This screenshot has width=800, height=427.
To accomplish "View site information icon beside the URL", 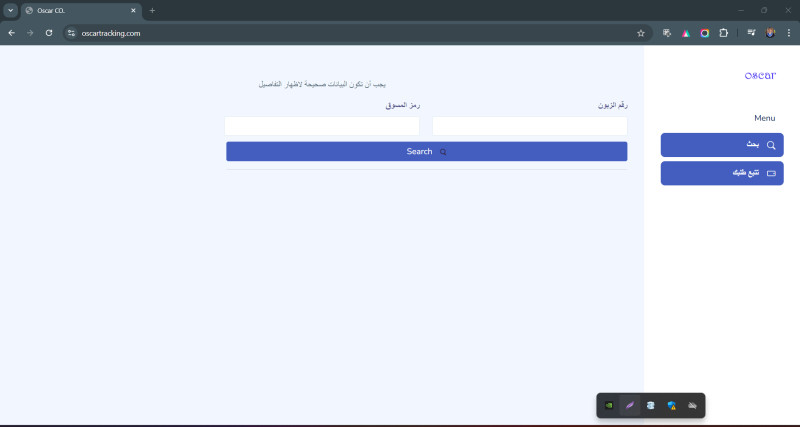I will click(x=71, y=33).
